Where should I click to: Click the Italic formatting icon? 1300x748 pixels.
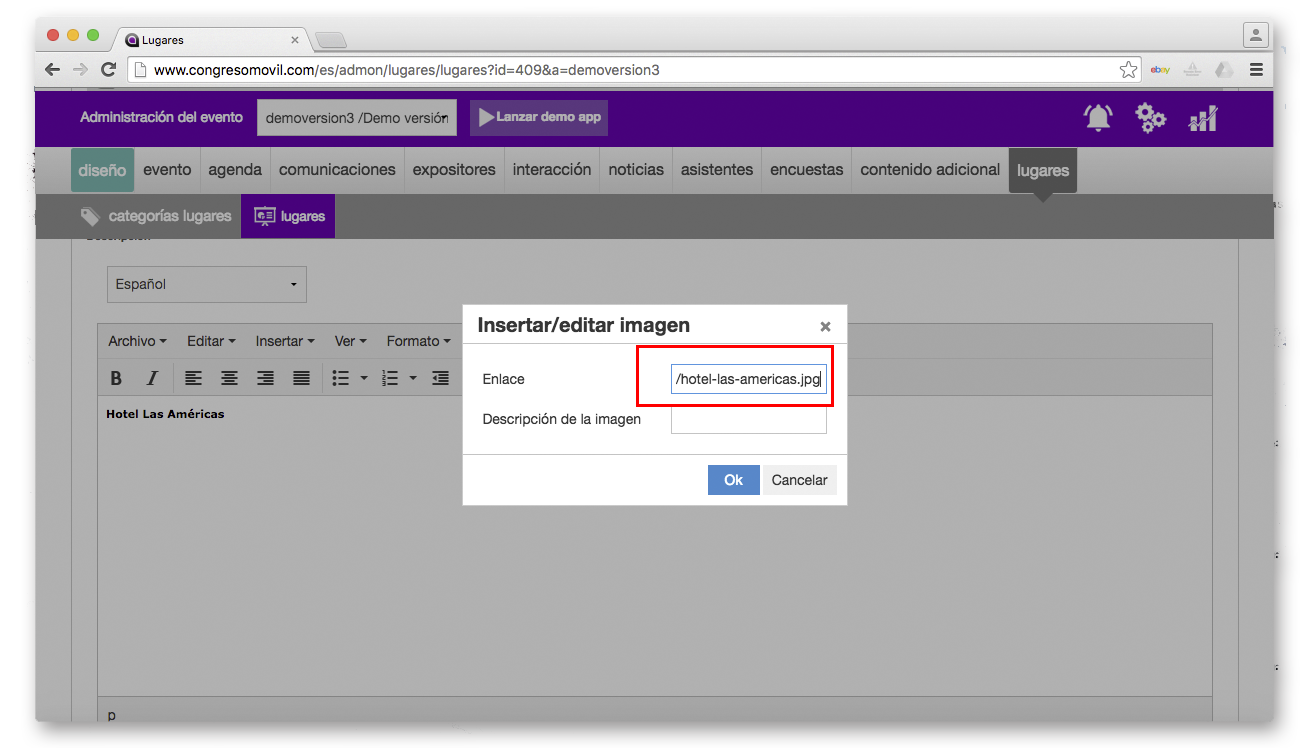point(152,378)
